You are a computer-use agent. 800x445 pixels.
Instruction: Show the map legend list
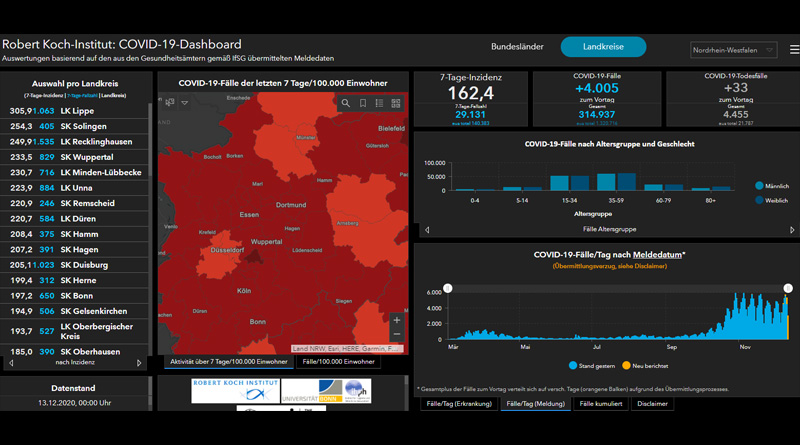coord(379,103)
